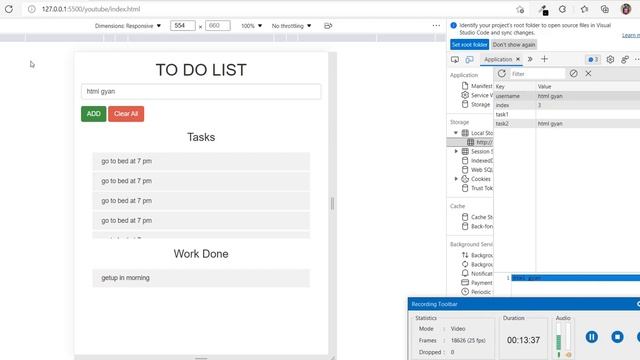Click the viewport width field showing 554
Viewport: 640px width, 360px height.
tap(182, 26)
